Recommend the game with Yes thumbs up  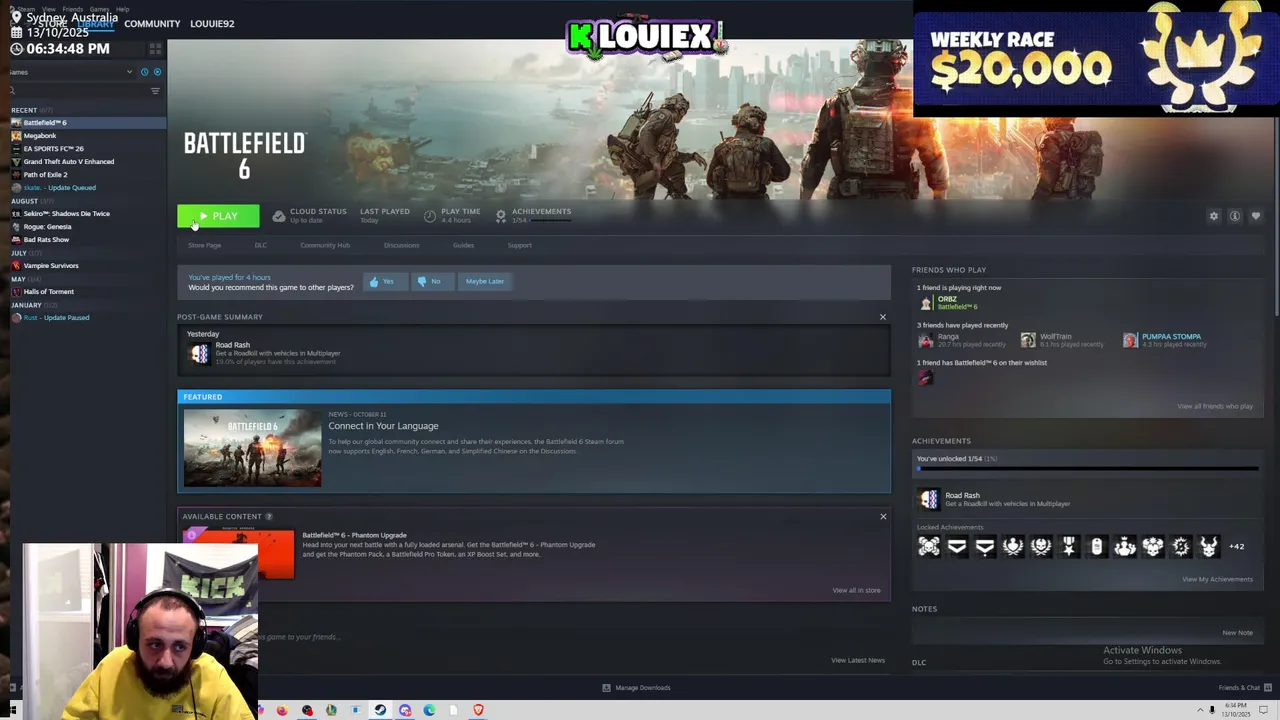(x=384, y=282)
